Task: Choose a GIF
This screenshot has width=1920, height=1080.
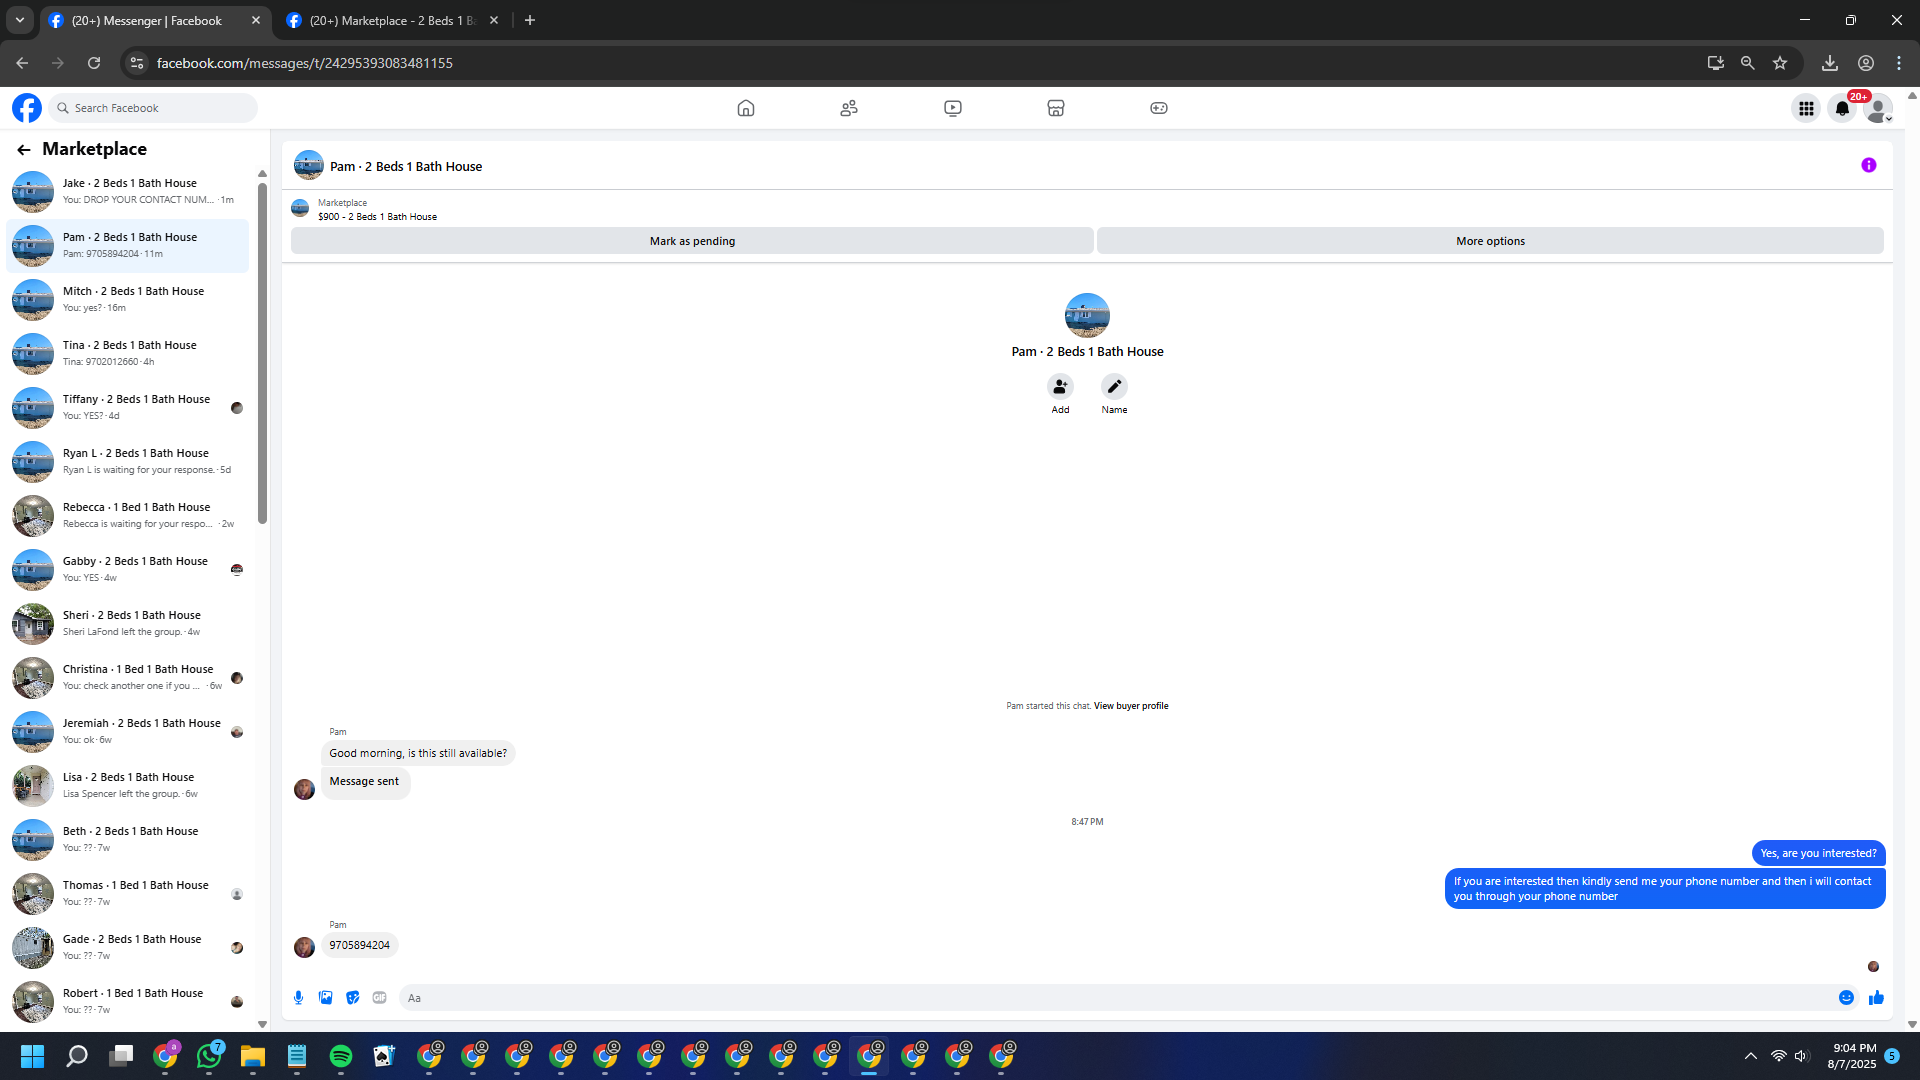Action: coord(380,998)
